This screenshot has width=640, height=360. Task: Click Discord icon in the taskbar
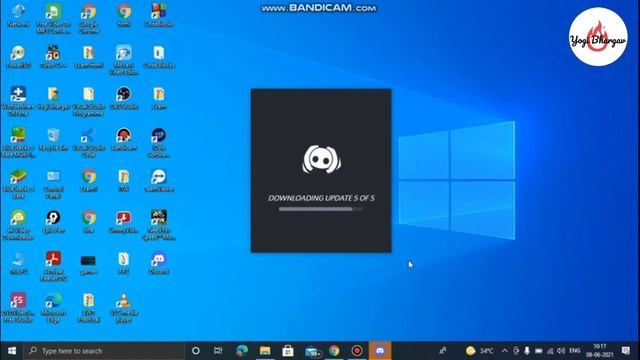[x=380, y=351]
